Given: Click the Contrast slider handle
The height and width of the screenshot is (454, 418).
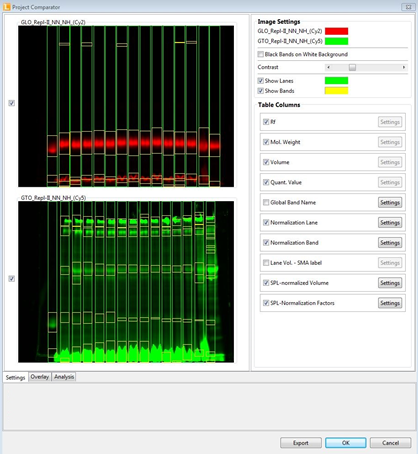Looking at the screenshot, I should pos(352,67).
